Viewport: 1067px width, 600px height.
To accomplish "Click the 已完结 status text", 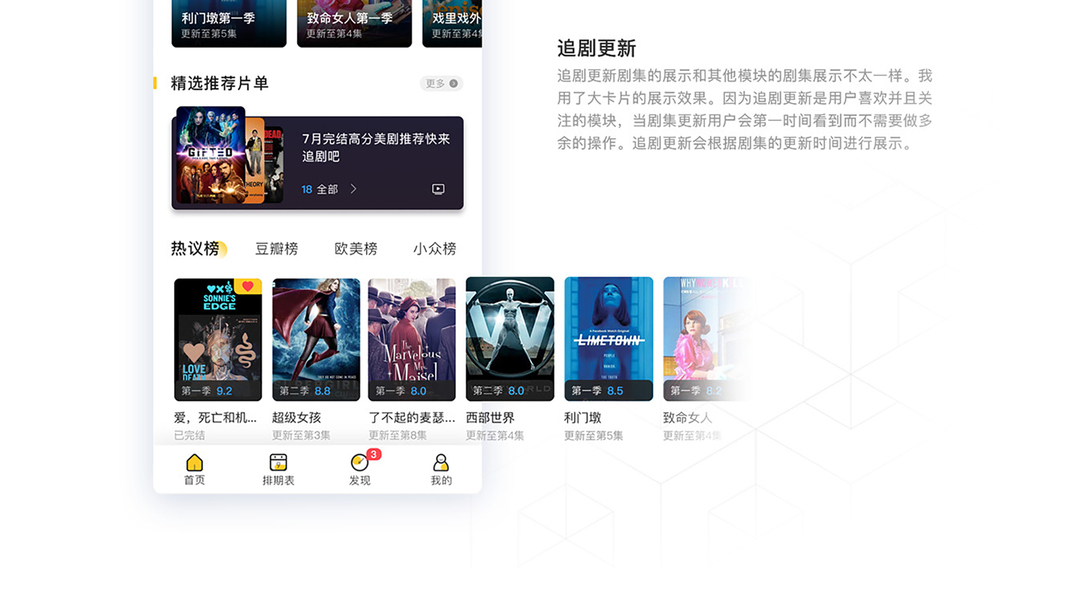I will pyautogui.click(x=189, y=435).
